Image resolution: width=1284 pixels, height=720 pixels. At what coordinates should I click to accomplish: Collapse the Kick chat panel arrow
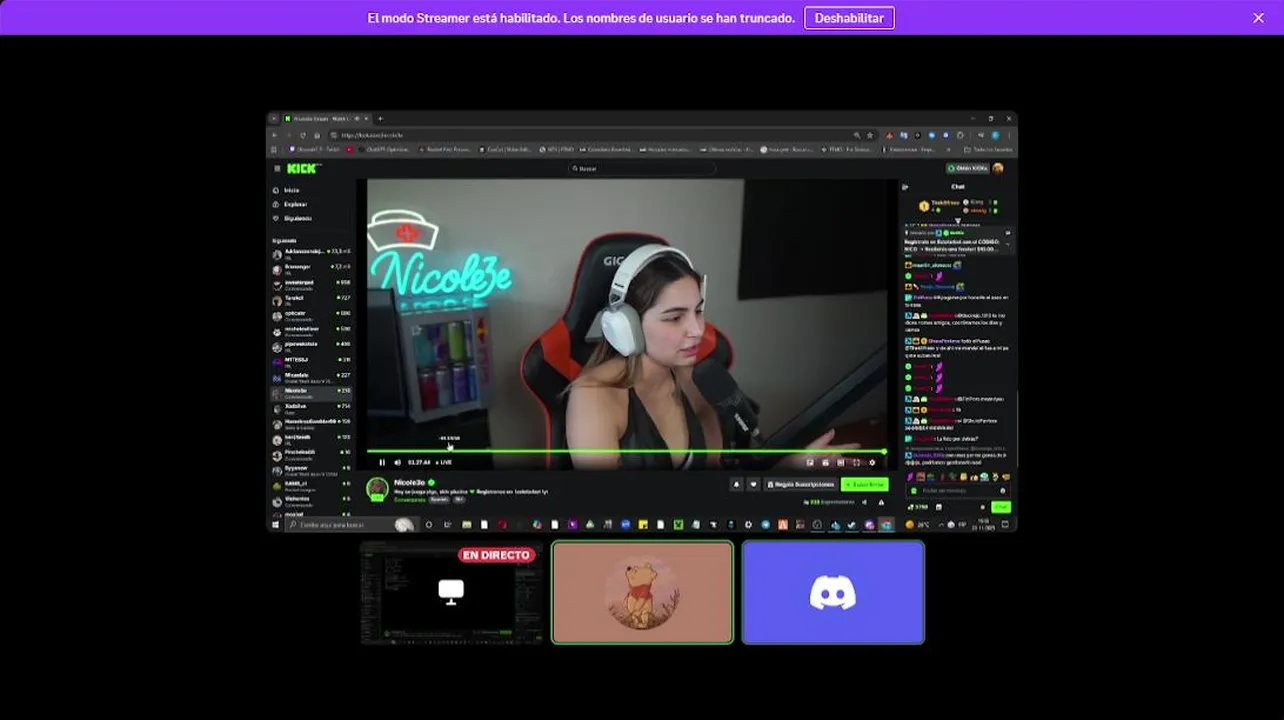coord(905,186)
